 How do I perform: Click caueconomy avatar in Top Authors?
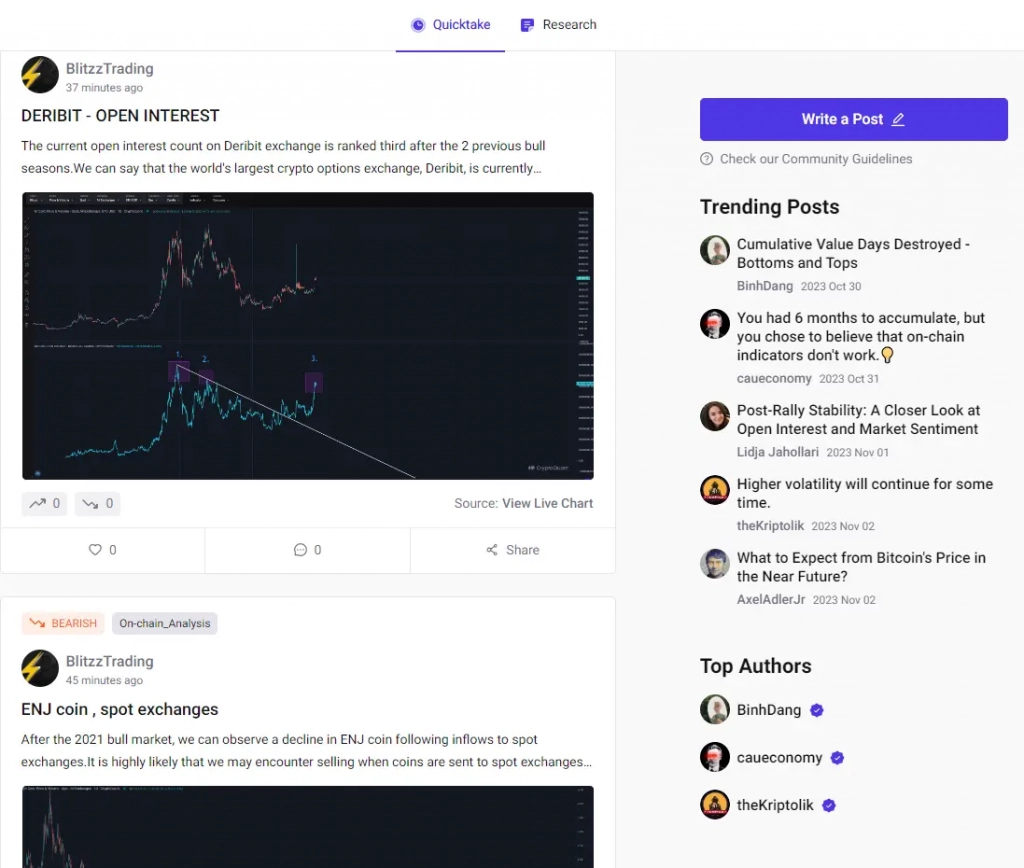point(715,757)
